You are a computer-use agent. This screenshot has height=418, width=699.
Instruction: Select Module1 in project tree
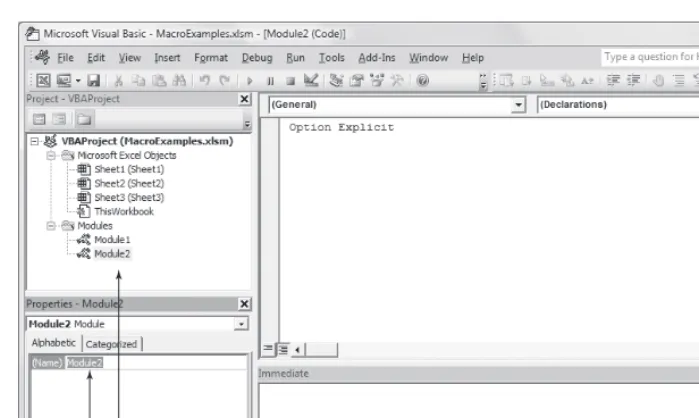[112, 240]
